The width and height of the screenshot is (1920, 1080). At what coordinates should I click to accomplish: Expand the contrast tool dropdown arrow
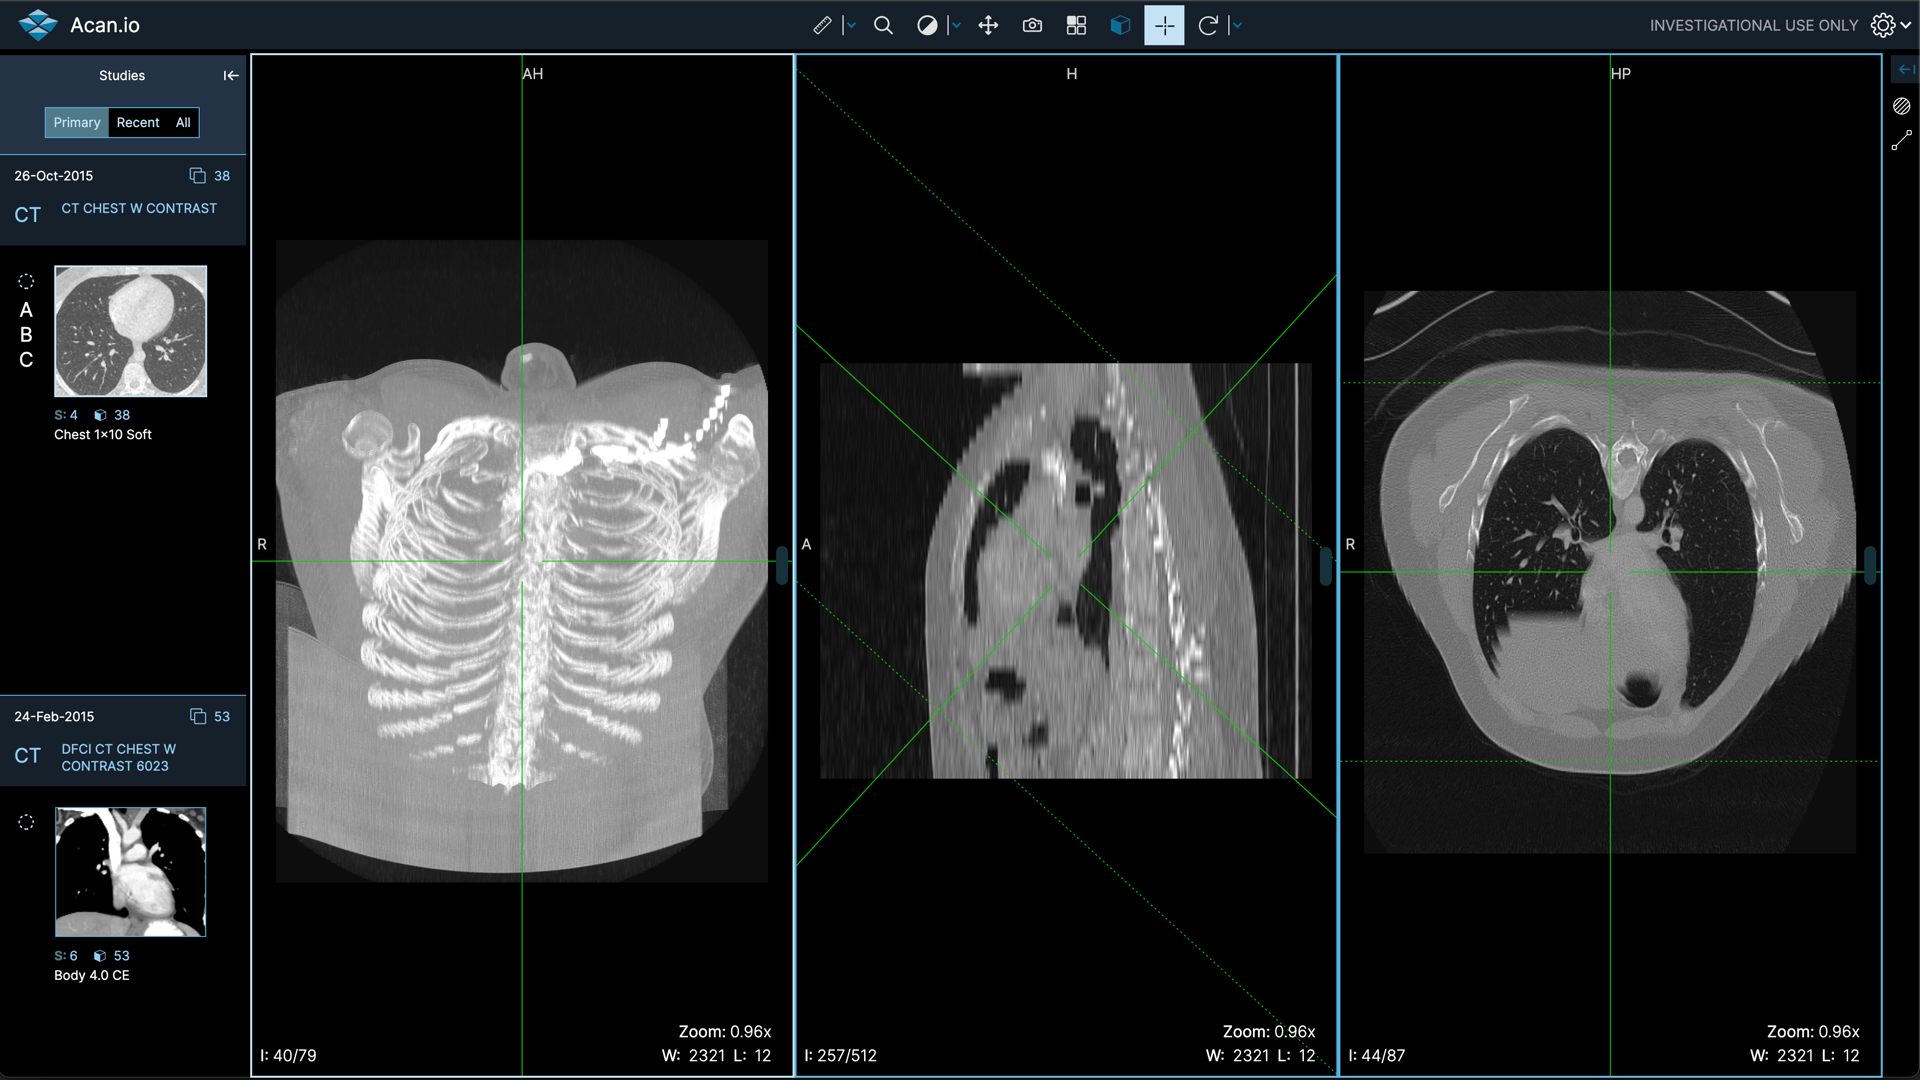[956, 26]
